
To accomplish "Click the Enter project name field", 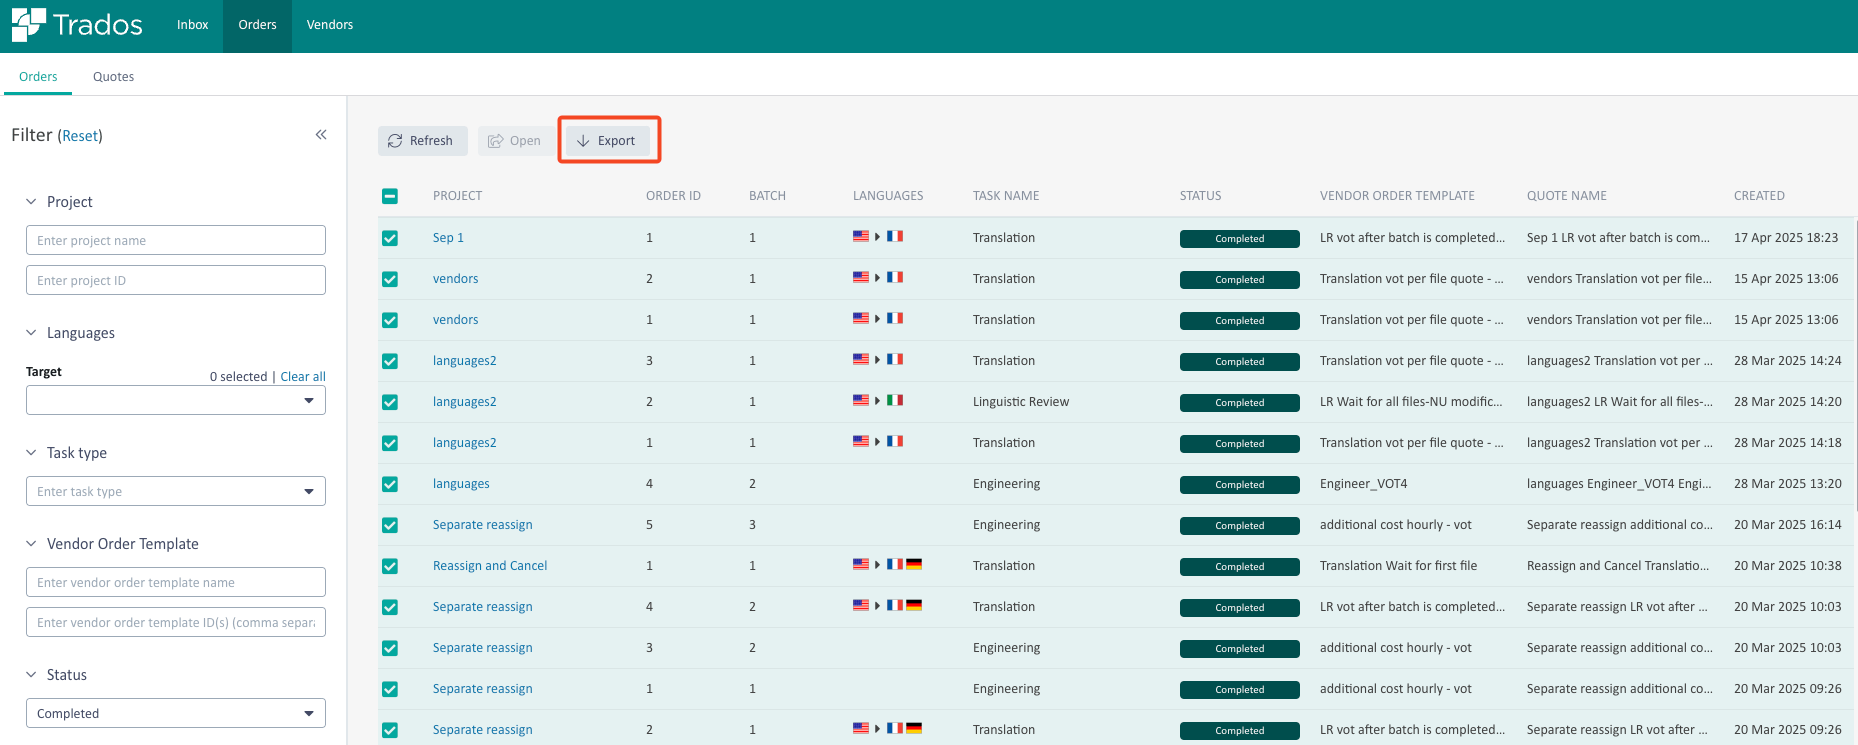I will (176, 241).
